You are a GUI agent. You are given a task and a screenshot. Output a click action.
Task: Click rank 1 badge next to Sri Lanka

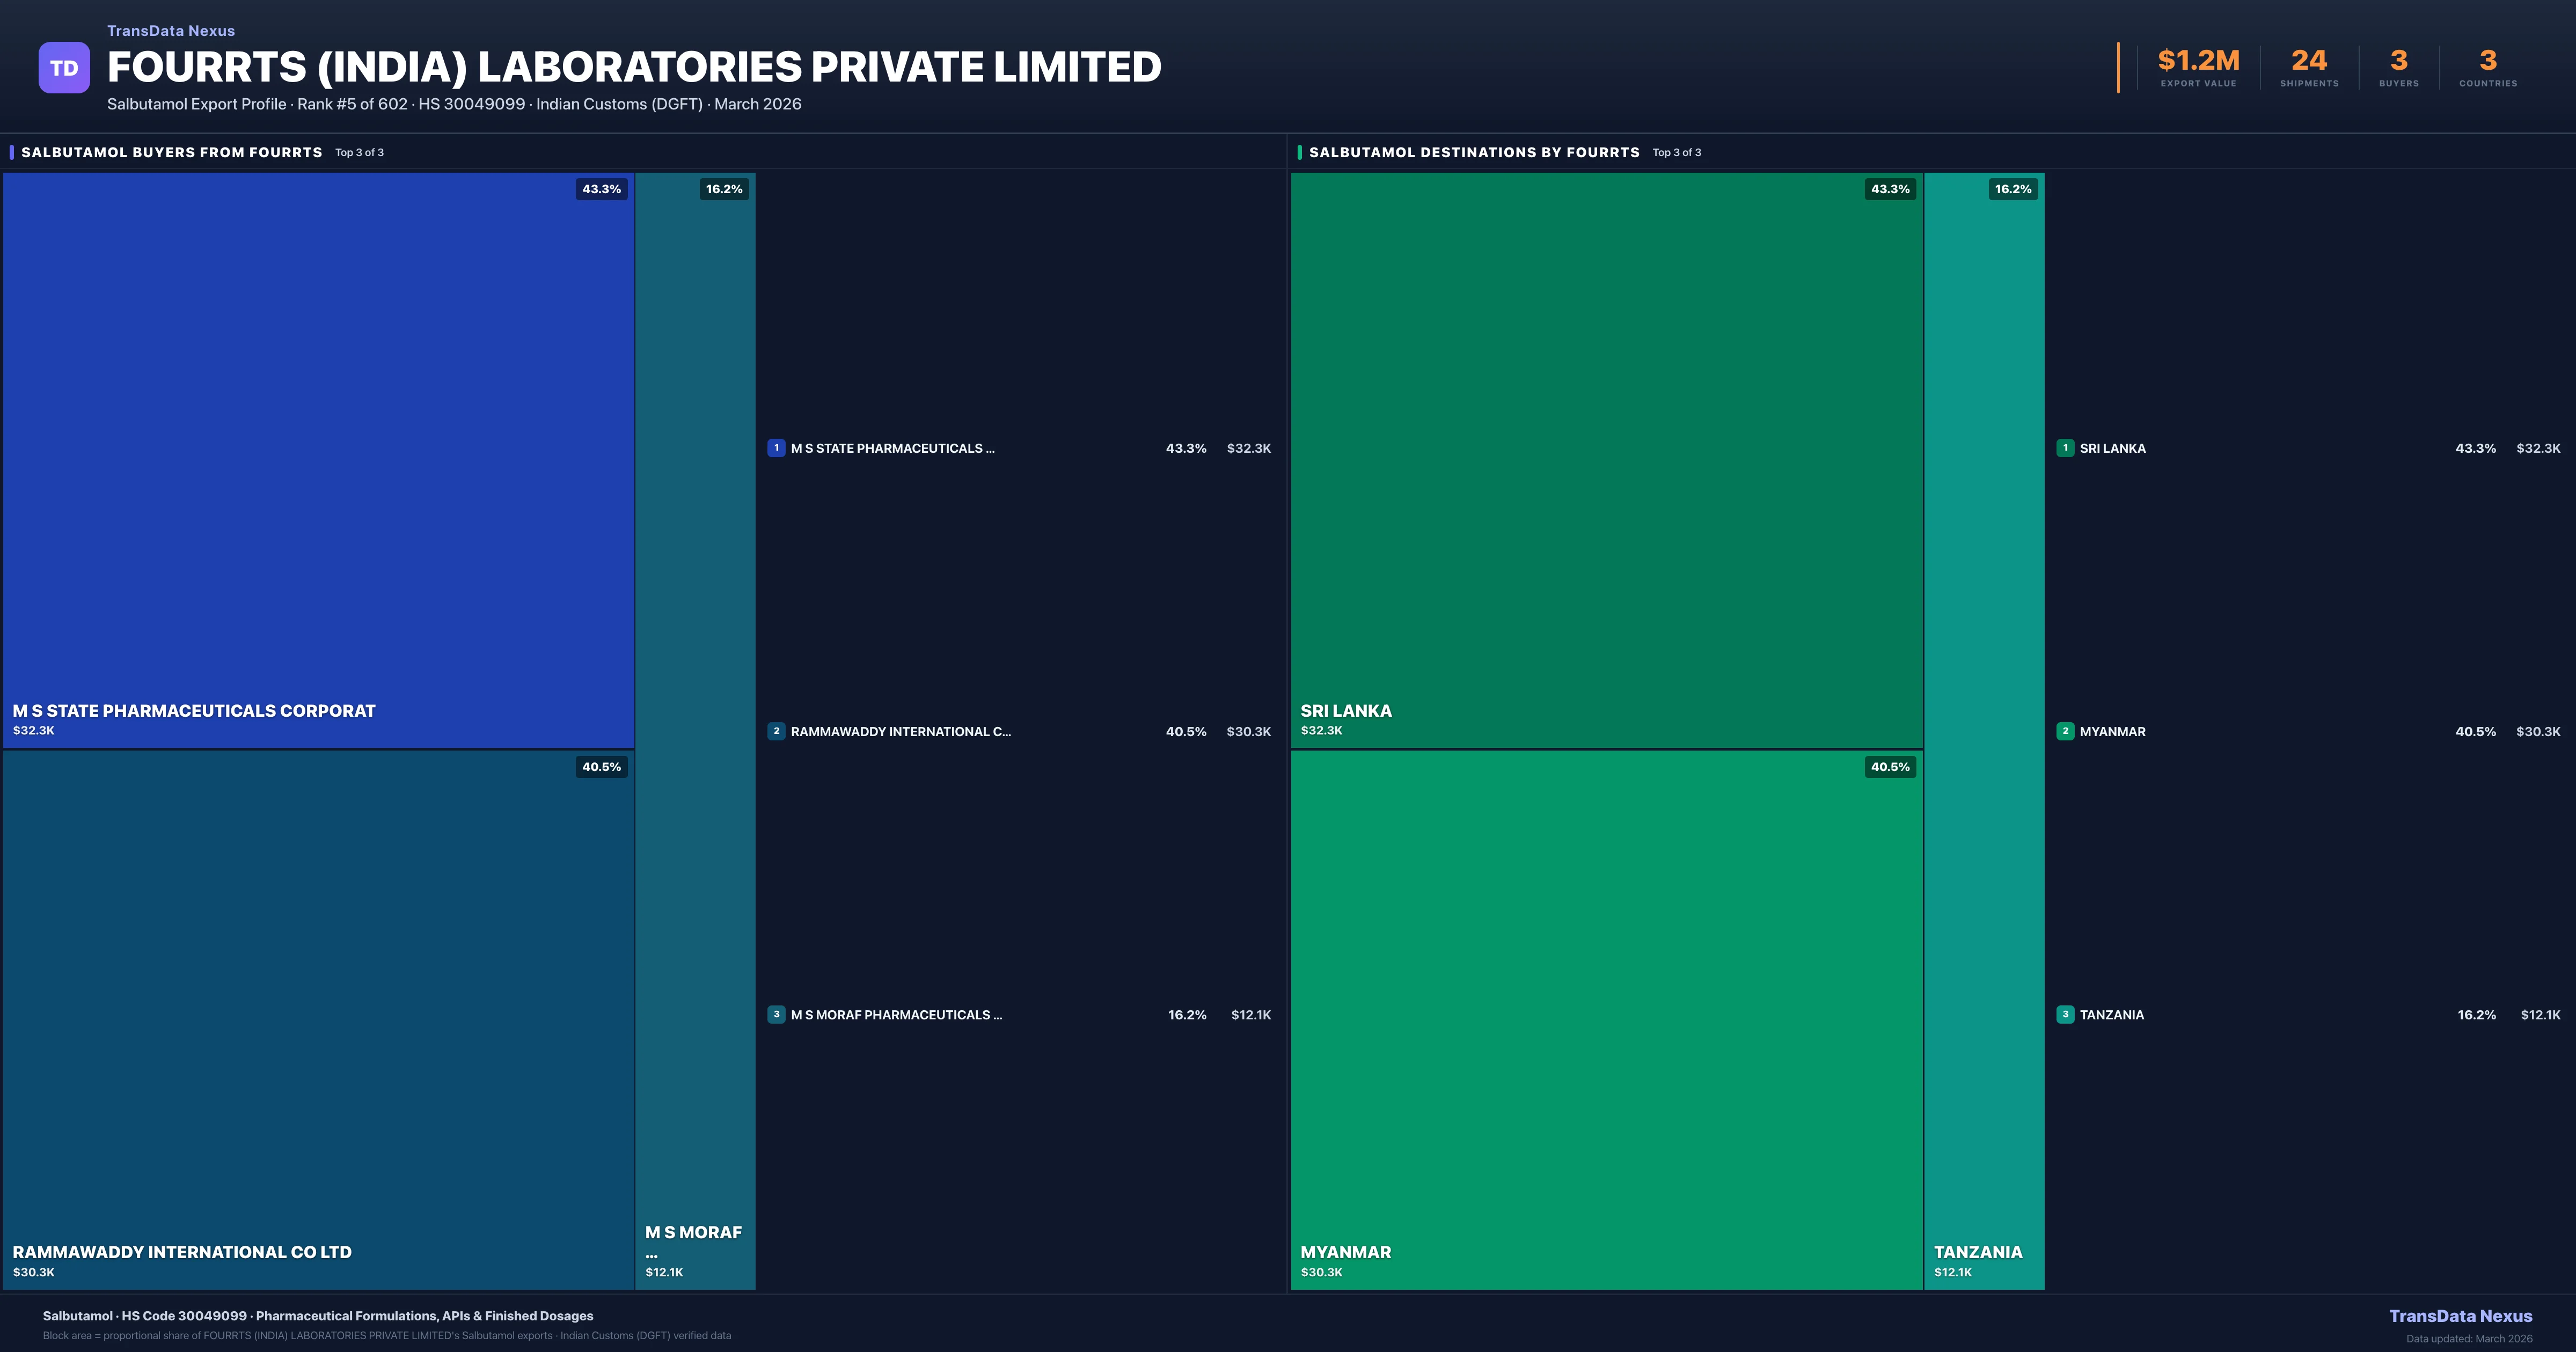(2065, 448)
